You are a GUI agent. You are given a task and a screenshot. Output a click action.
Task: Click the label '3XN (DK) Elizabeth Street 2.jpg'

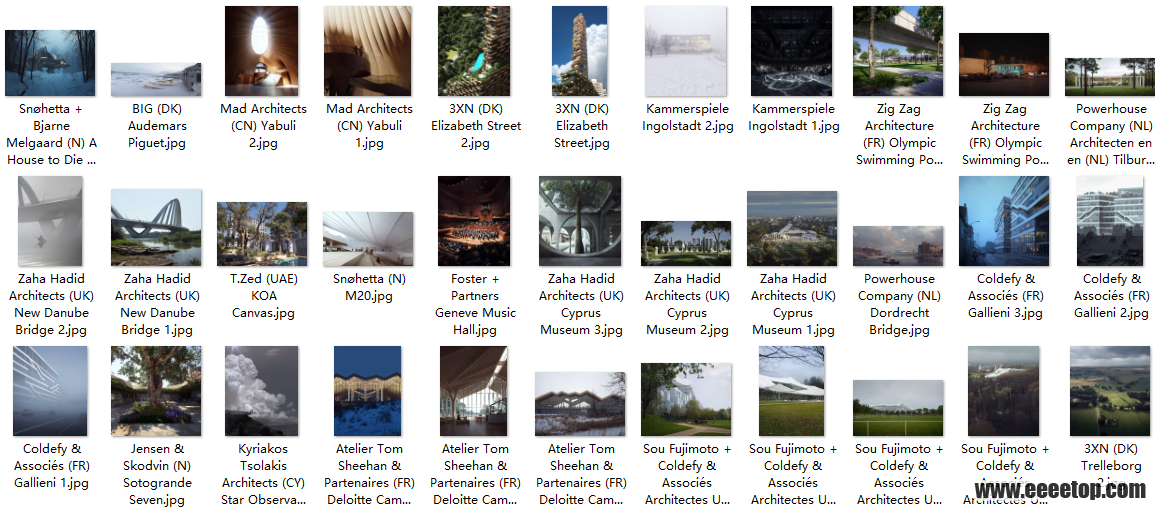point(475,125)
